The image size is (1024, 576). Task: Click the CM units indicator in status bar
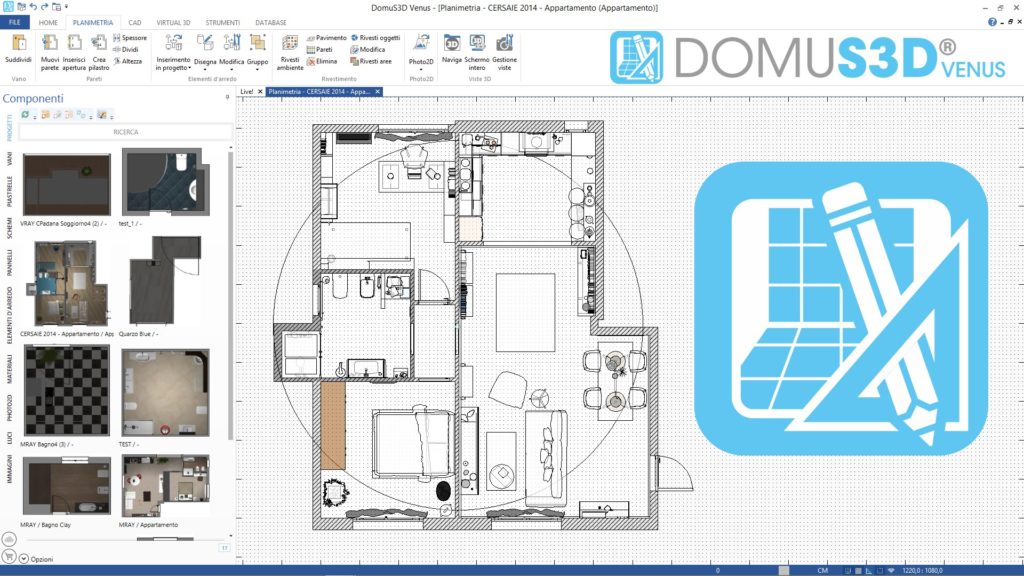click(822, 571)
